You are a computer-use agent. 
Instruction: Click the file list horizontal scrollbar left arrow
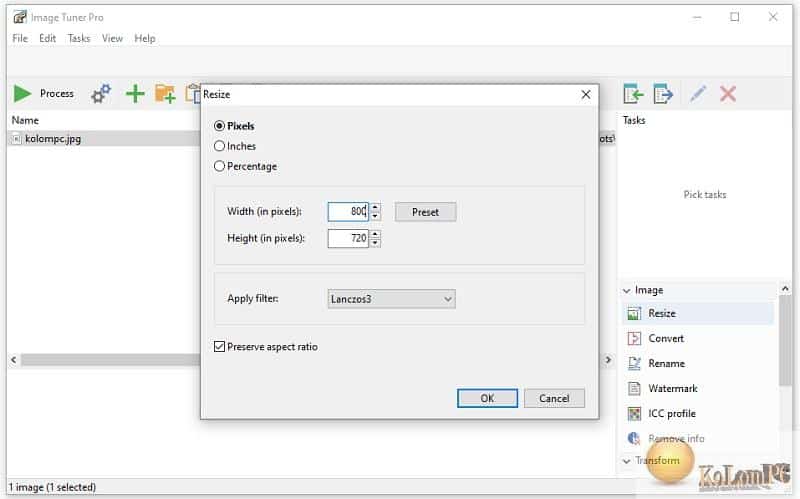(x=14, y=360)
